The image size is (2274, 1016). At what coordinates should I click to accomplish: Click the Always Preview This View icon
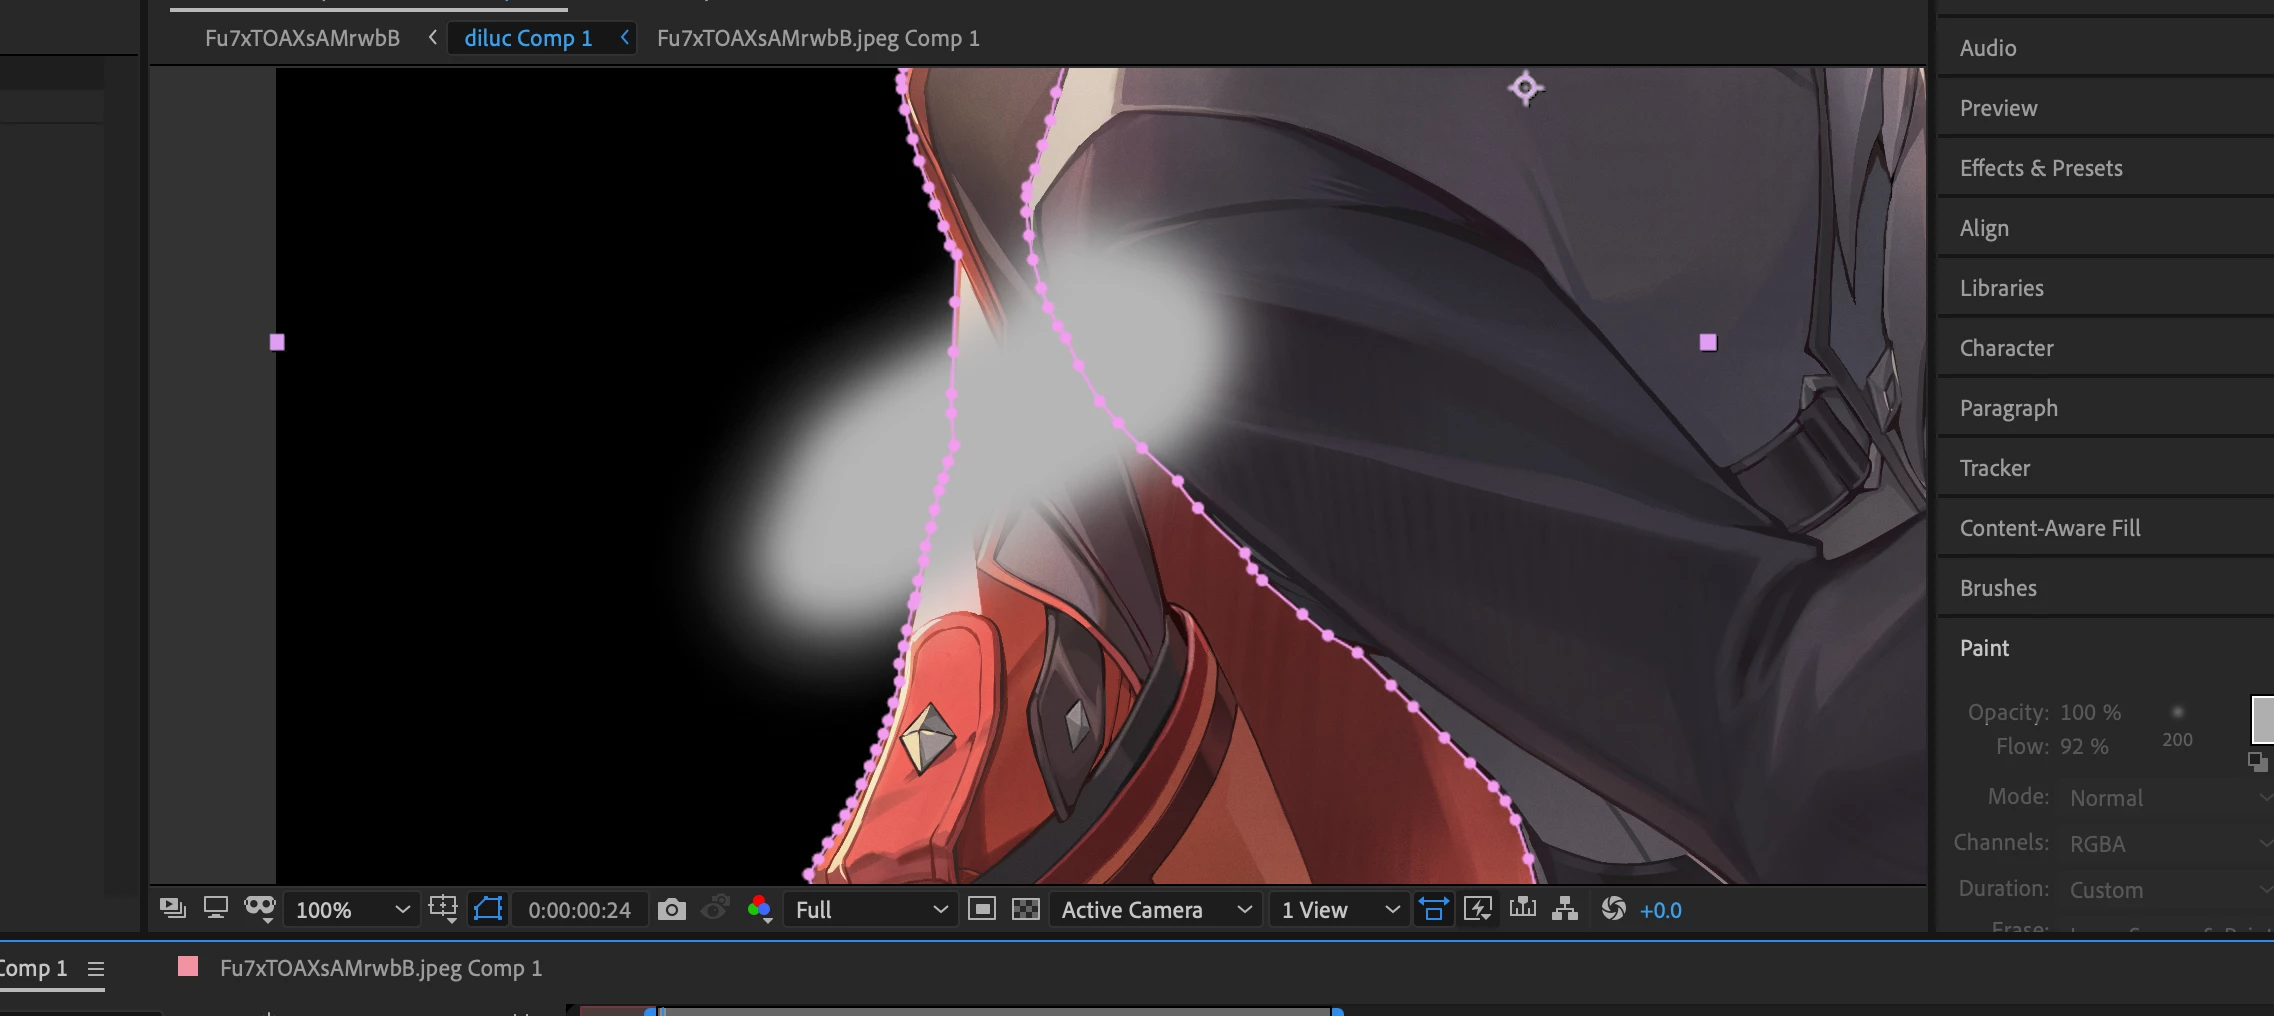(x=173, y=908)
